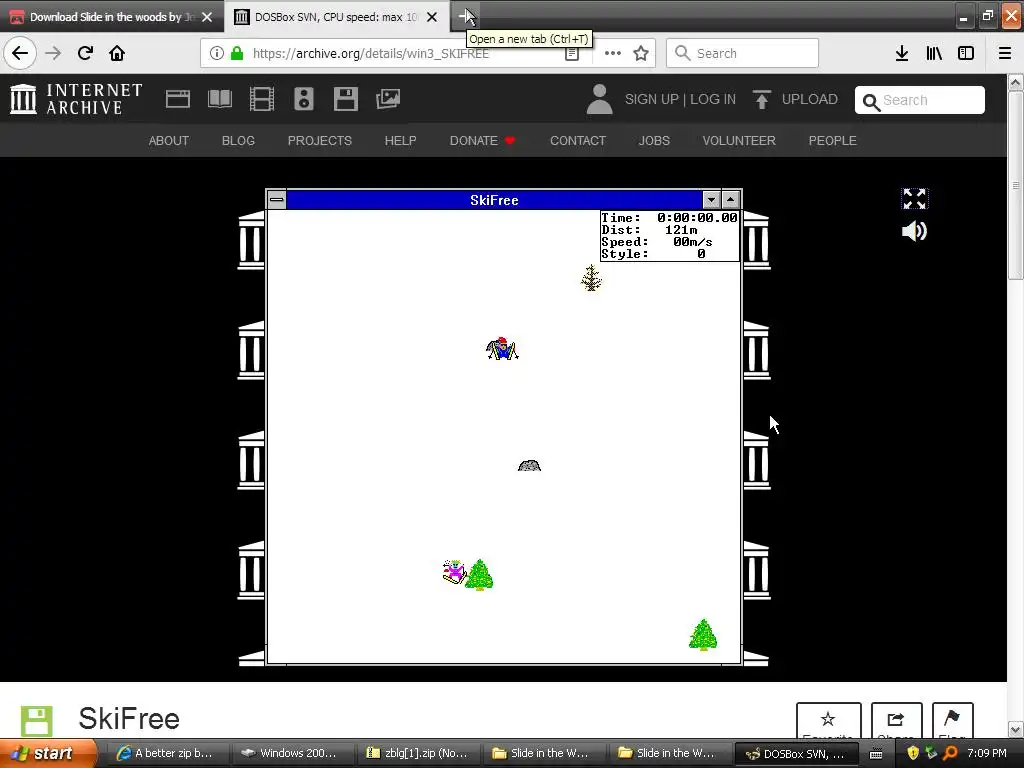Click the skier in the SkiFree game
Screen dimensions: 1024x768
click(x=502, y=349)
